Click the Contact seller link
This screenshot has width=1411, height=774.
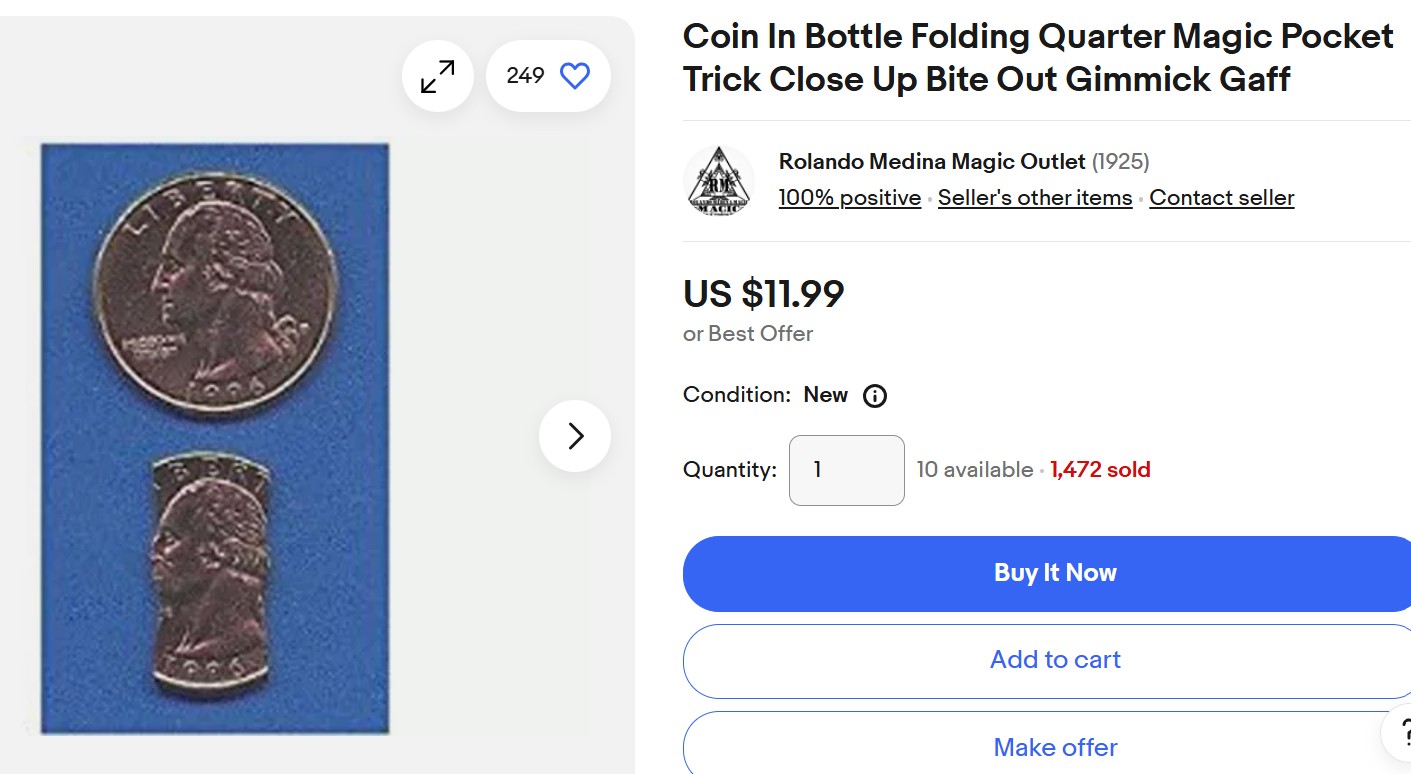(1221, 198)
